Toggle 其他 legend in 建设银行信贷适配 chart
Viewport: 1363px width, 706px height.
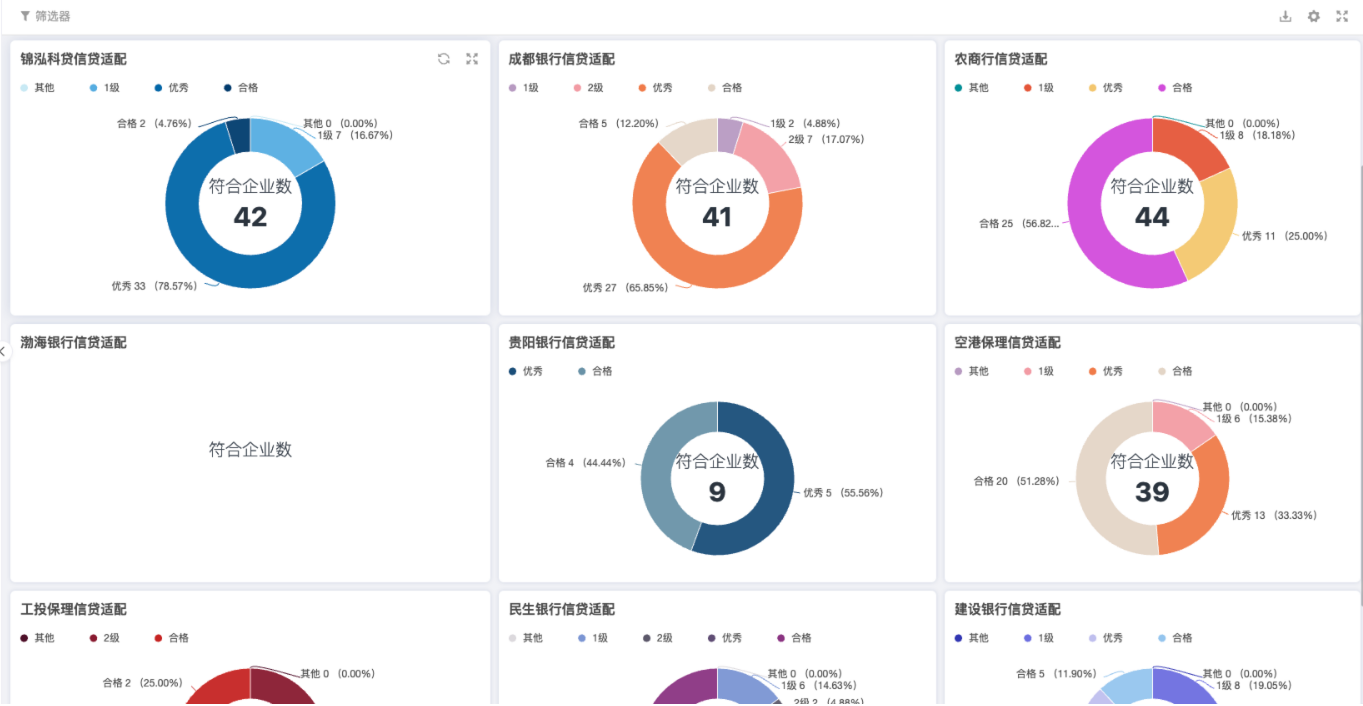pos(971,638)
